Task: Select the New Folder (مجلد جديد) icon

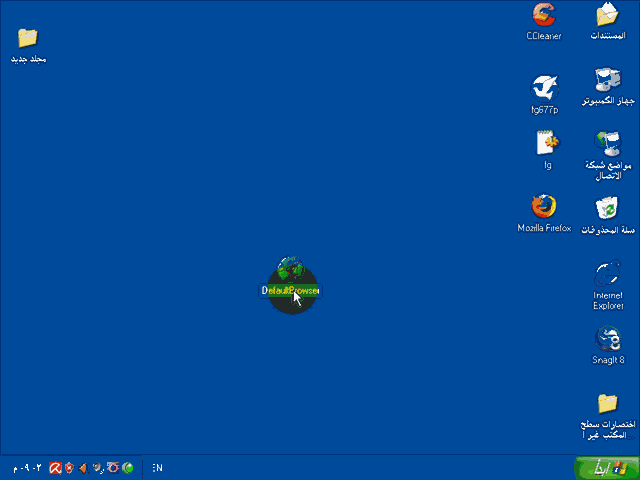Action: point(28,38)
